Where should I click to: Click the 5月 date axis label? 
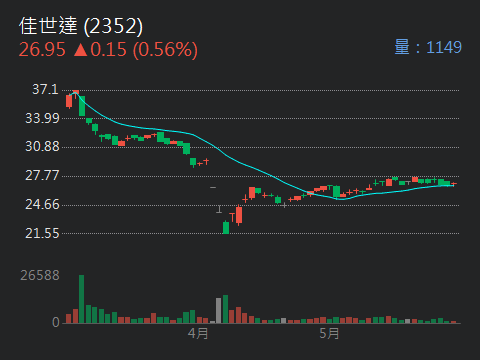[x=329, y=333]
